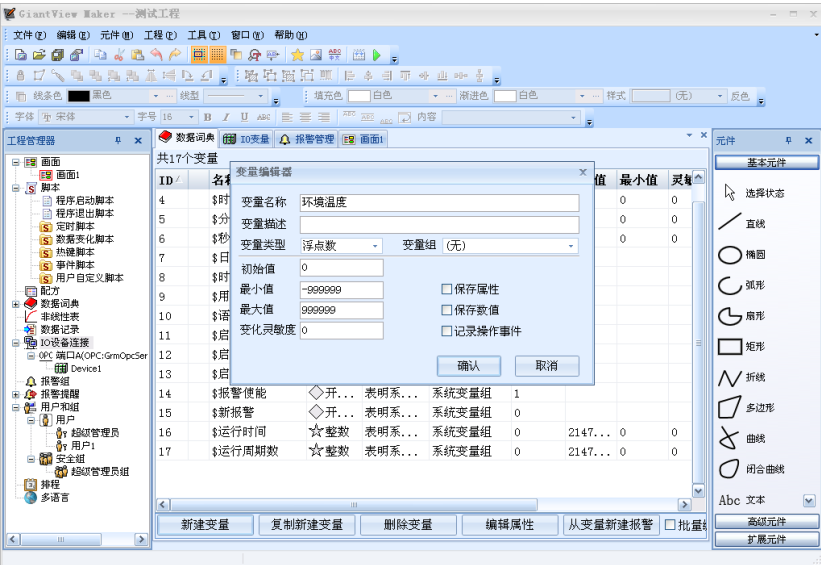Image resolution: width=821 pixels, height=565 pixels.
Task: Expand the 数据词典 tree node
Action: coord(16,304)
